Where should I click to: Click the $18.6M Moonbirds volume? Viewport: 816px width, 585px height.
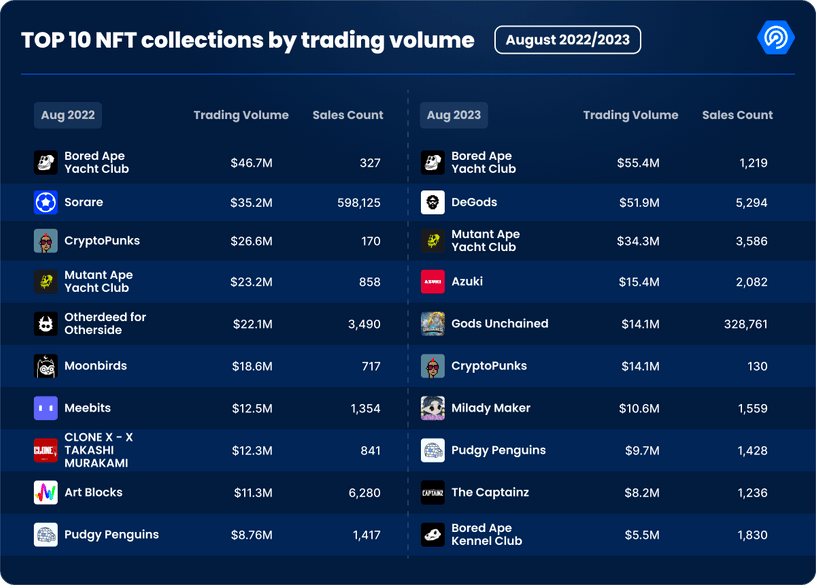click(252, 366)
